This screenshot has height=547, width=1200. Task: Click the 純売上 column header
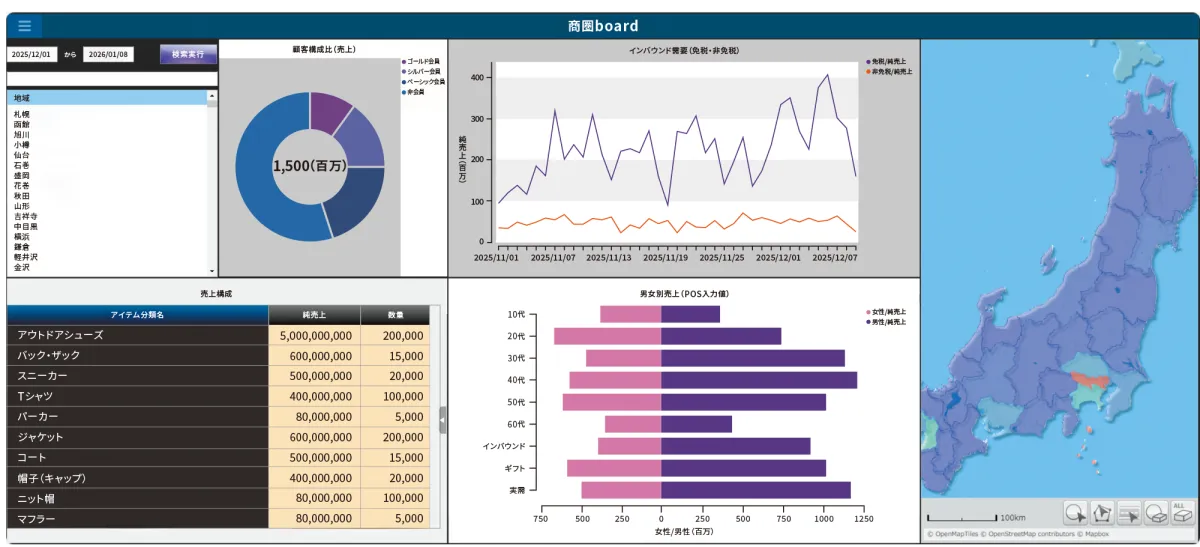pos(314,315)
